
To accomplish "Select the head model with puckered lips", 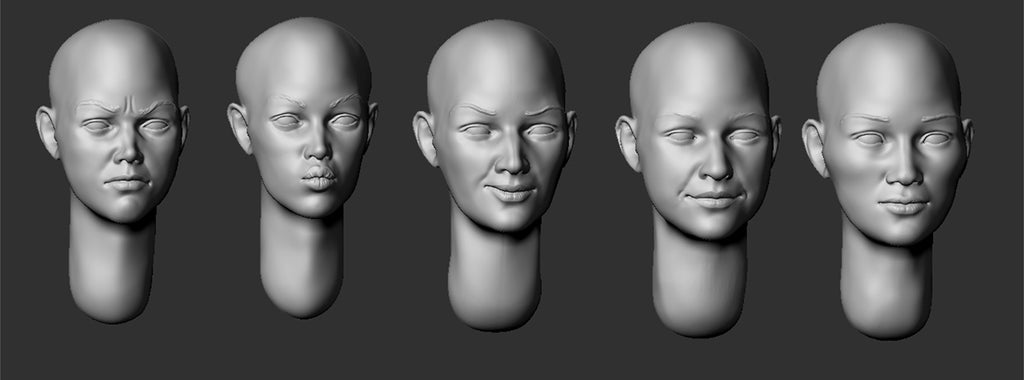I will (x=302, y=167).
